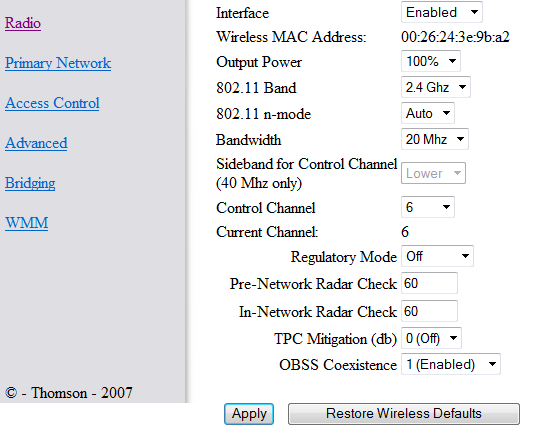Viewport: 548px width, 437px height.
Task: Open the Radio settings link
Action: pyautogui.click(x=23, y=23)
